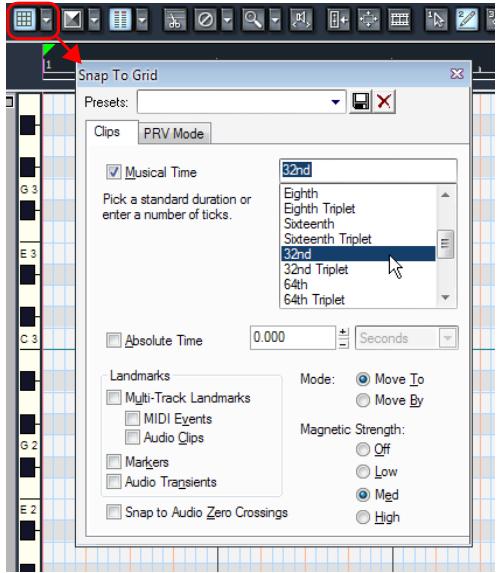Select the scissors split tool

click(175, 19)
